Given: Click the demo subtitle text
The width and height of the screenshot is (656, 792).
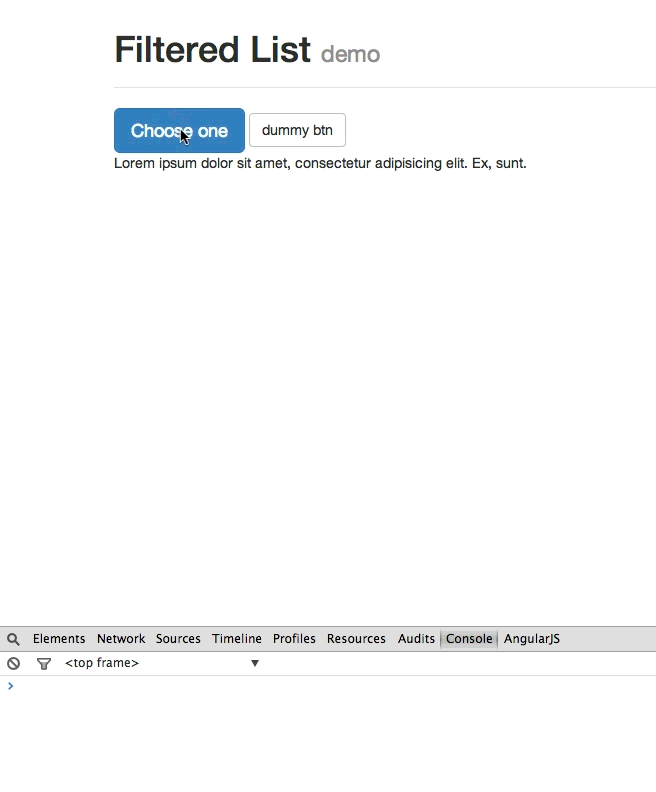Looking at the screenshot, I should click(x=350, y=54).
